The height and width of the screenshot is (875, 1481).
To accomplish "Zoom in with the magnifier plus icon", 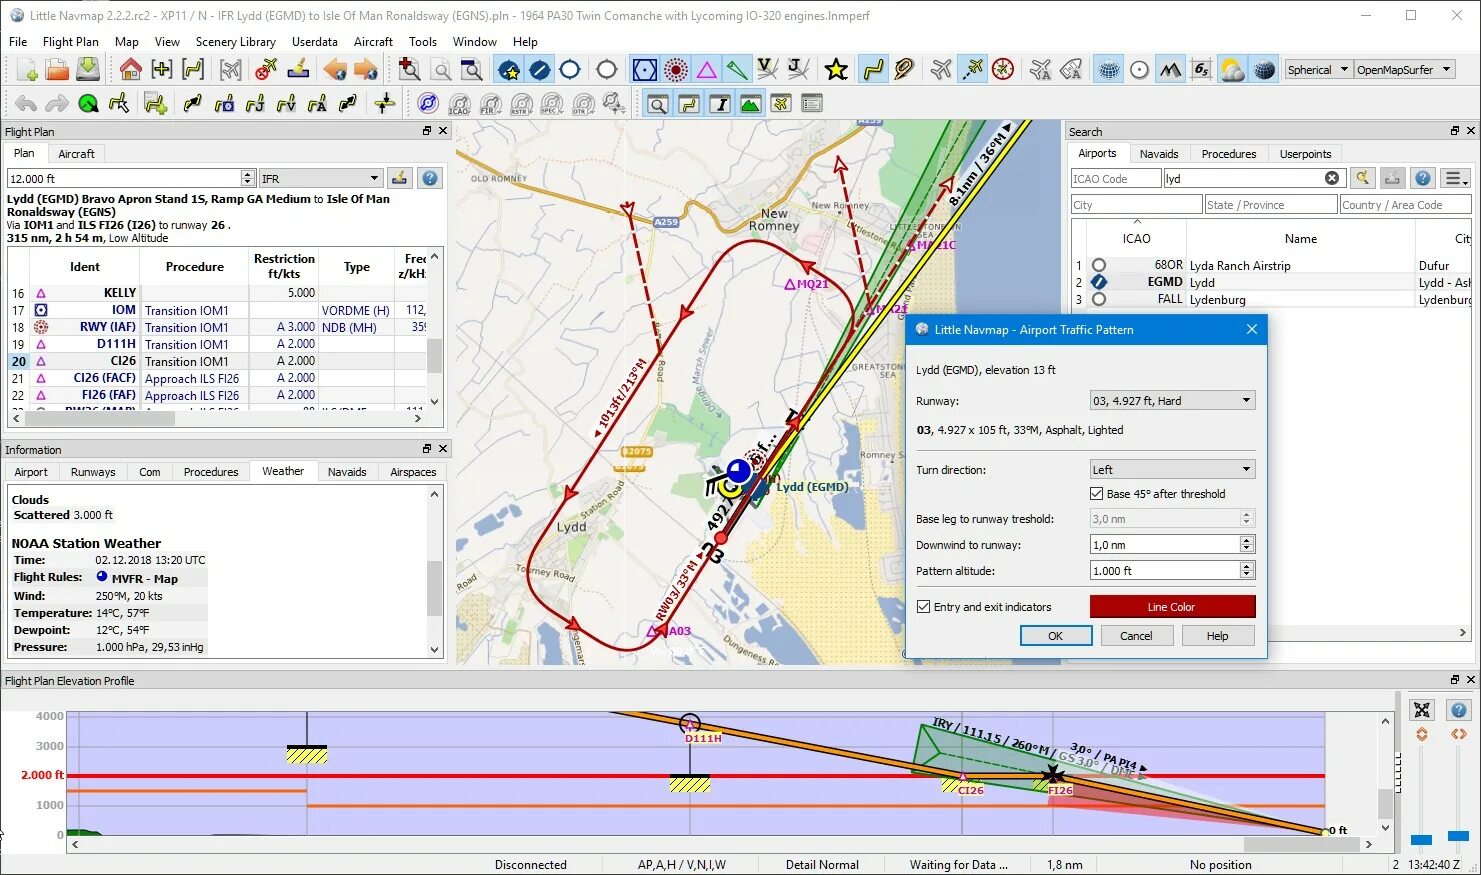I will (x=409, y=69).
